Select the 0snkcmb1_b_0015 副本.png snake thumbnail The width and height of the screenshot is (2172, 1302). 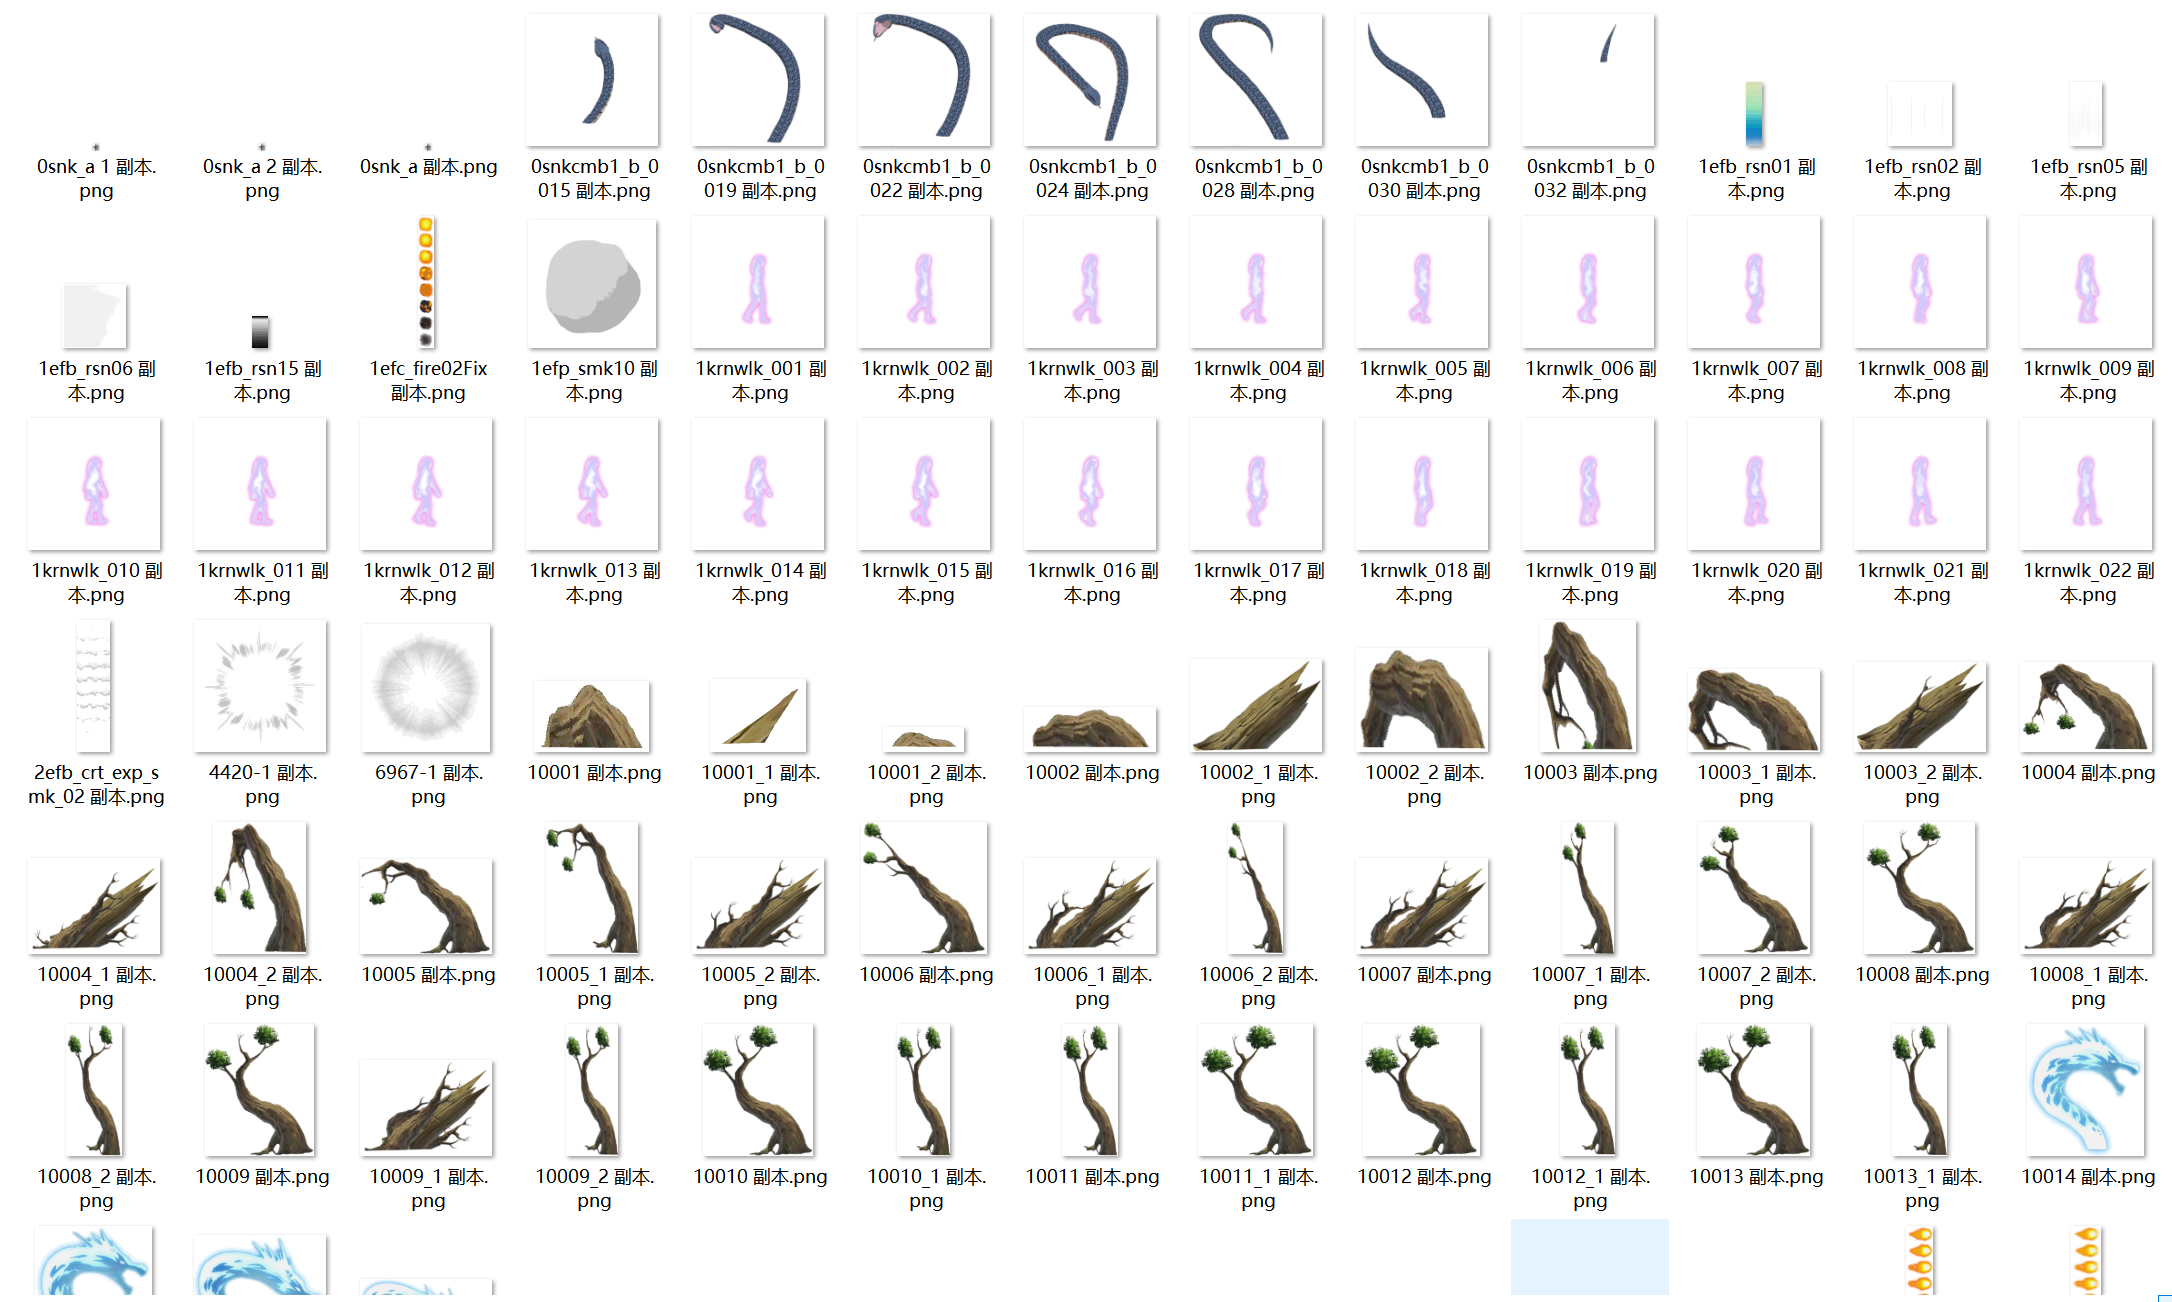pos(593,80)
